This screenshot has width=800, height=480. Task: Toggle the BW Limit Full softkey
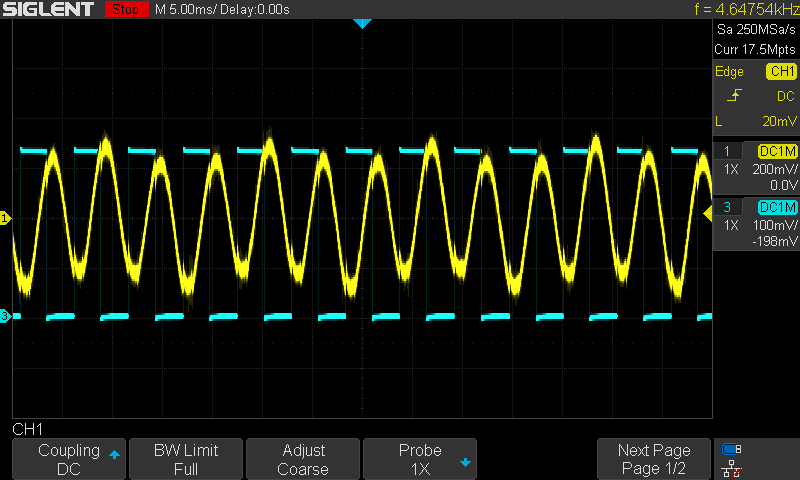186,459
